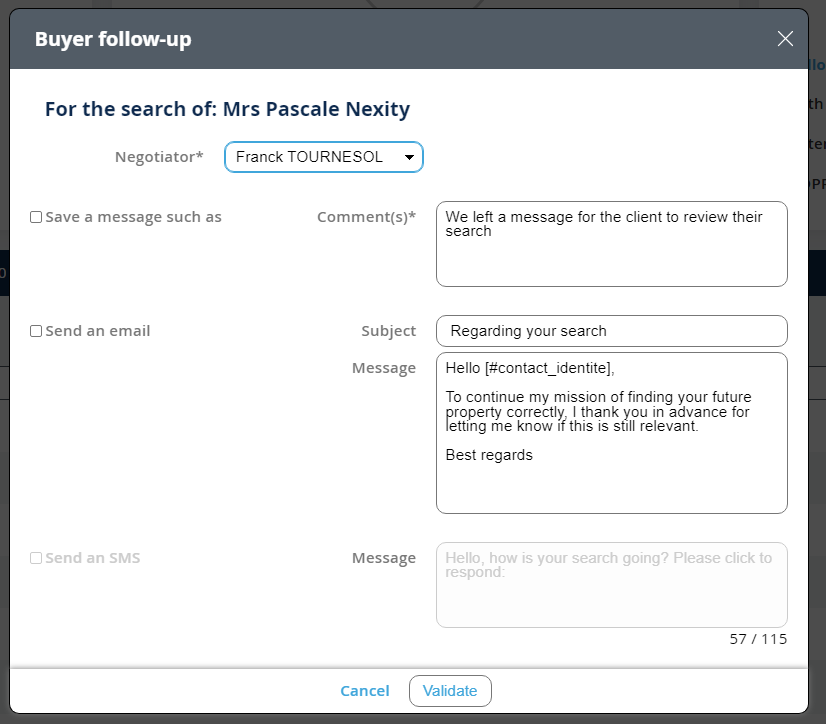
Task: Click the 'Send an SMS' label text
Action: 93,558
